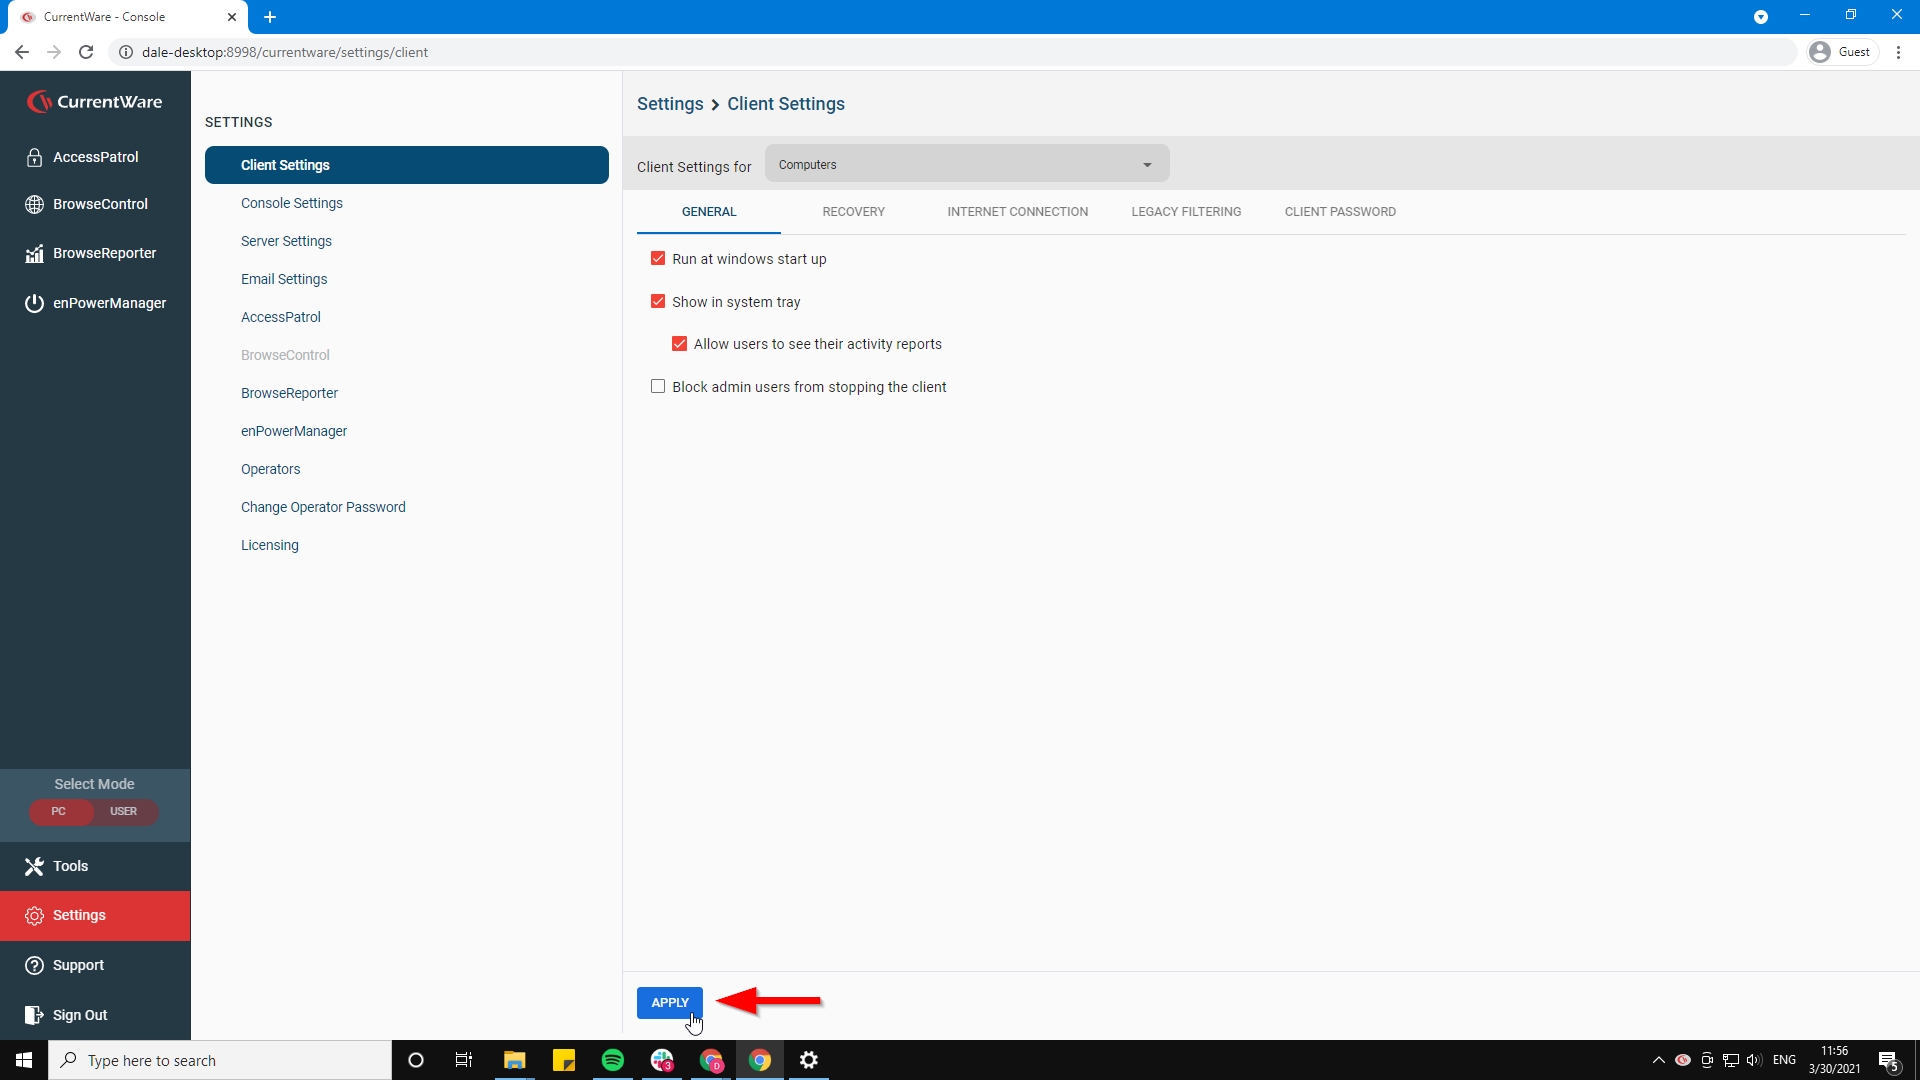This screenshot has width=1920, height=1080.
Task: Open File Explorer from taskbar
Action: pos(514,1060)
